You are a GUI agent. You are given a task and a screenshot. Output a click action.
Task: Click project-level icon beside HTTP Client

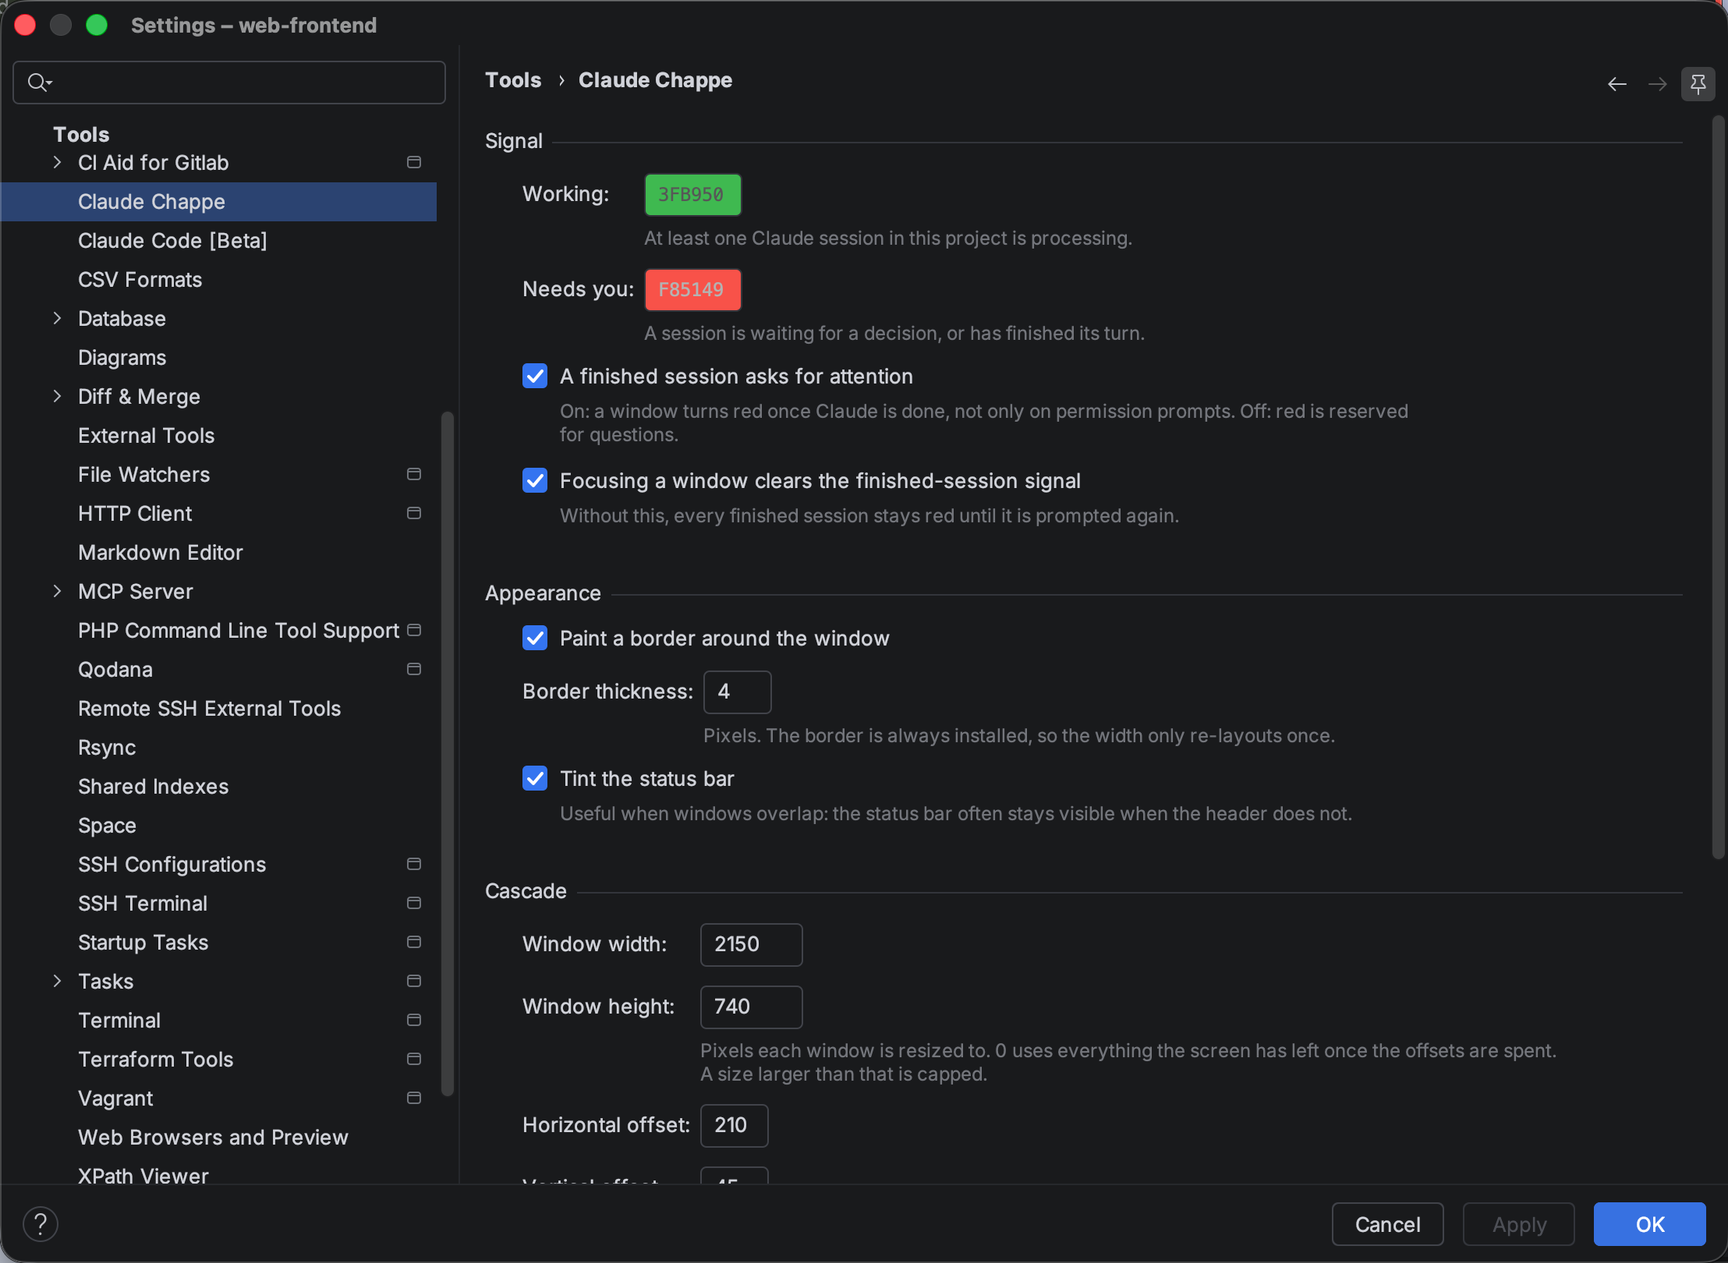pyautogui.click(x=414, y=513)
